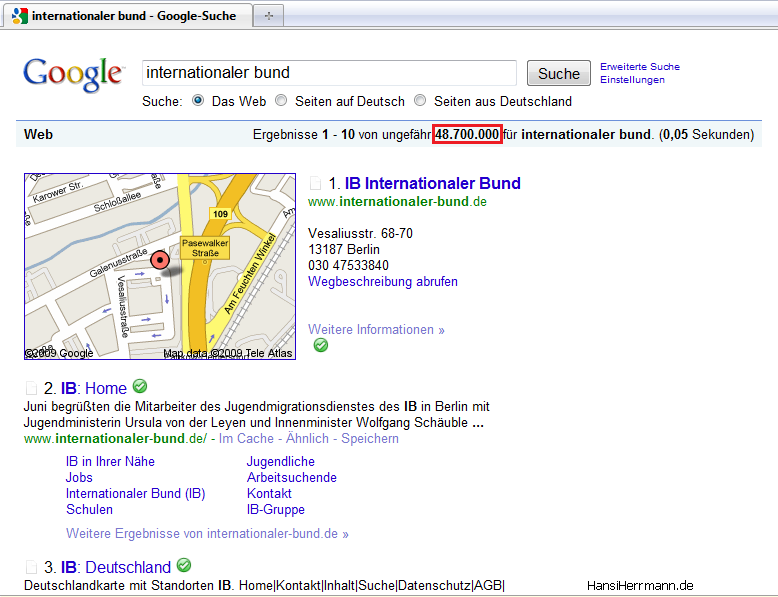Click the page icon next to result 1
Image resolution: width=778 pixels, height=597 pixels.
tap(315, 183)
